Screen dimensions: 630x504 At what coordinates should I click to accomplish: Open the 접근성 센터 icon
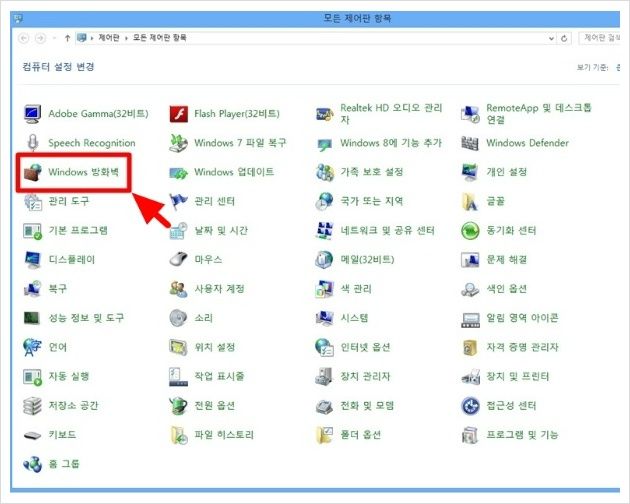point(470,406)
